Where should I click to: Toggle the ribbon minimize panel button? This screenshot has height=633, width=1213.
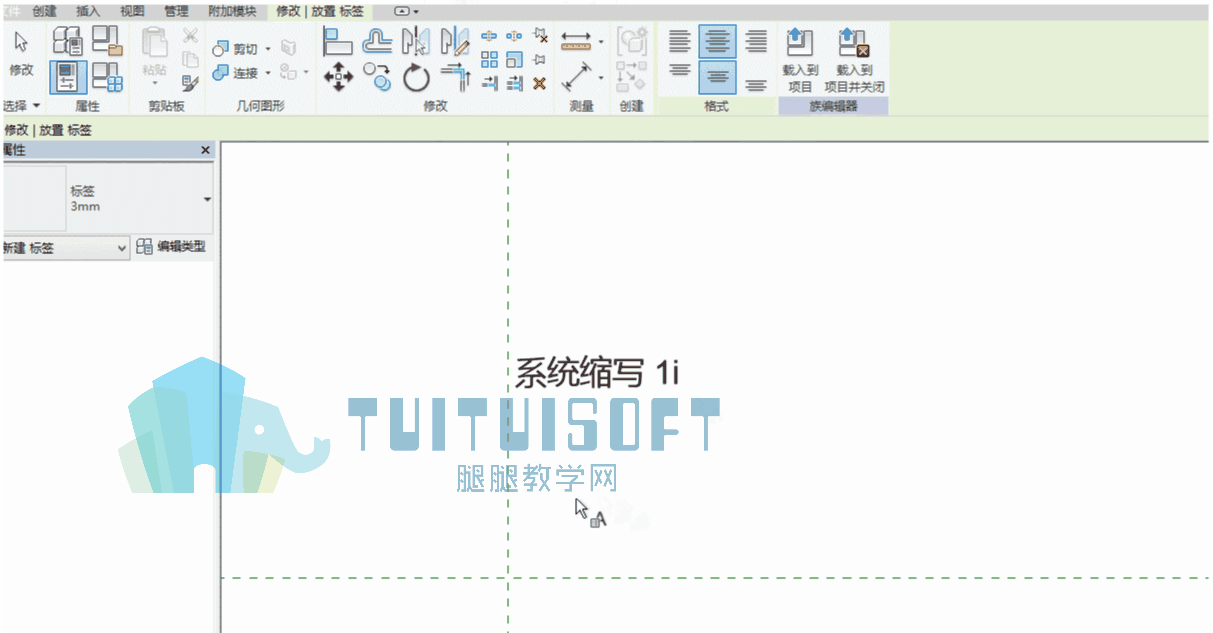[402, 11]
